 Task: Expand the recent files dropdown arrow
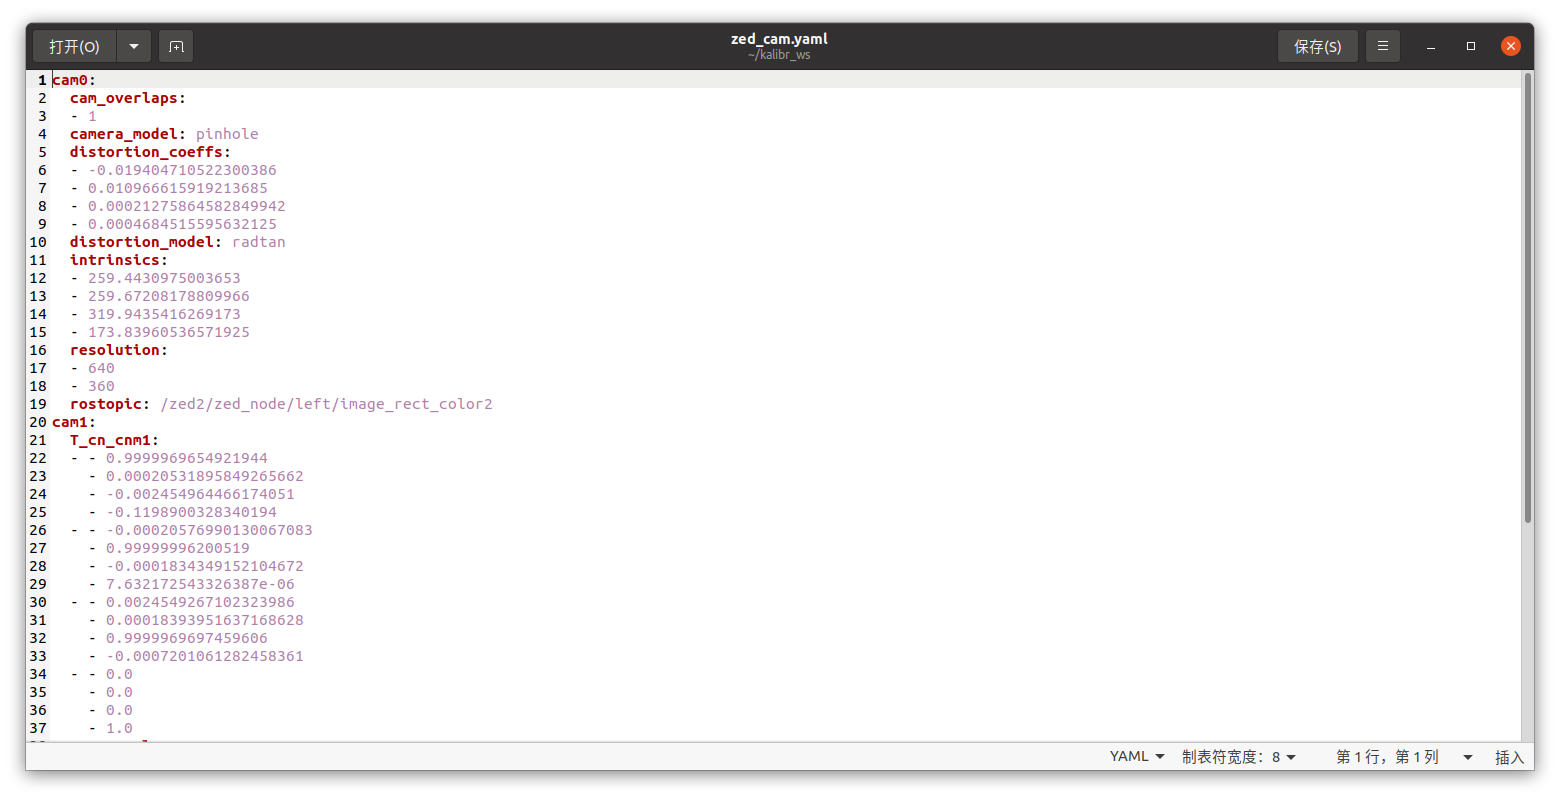point(134,46)
